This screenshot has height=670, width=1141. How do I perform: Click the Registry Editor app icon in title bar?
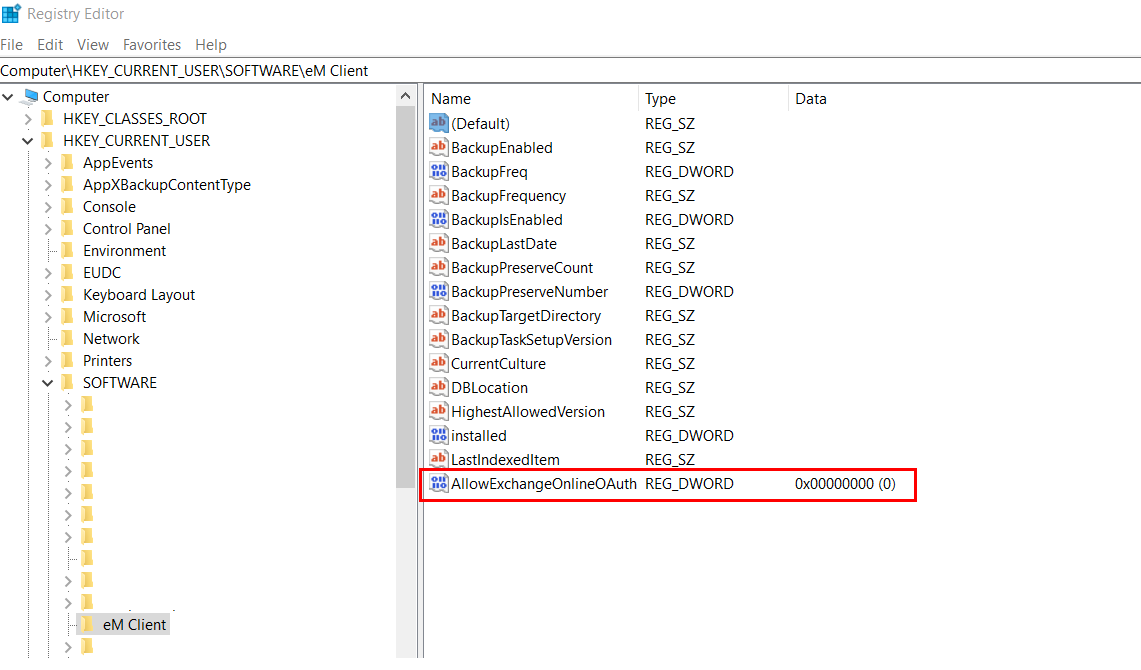tap(11, 13)
